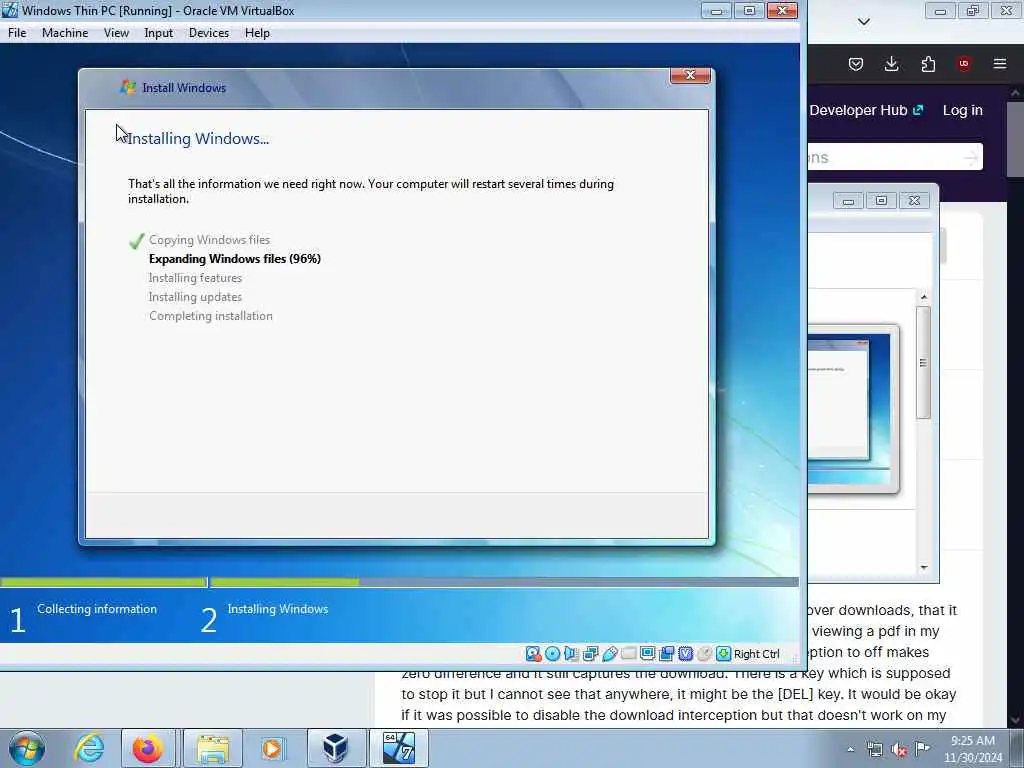Click the audio status icon in VirtualBox
The height and width of the screenshot is (768, 1024).
pyautogui.click(x=571, y=654)
